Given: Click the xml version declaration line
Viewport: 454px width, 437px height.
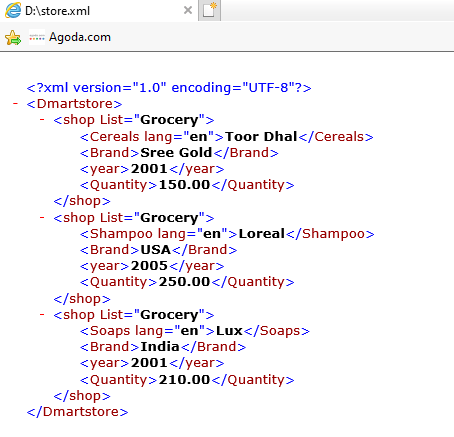Looking at the screenshot, I should (169, 88).
